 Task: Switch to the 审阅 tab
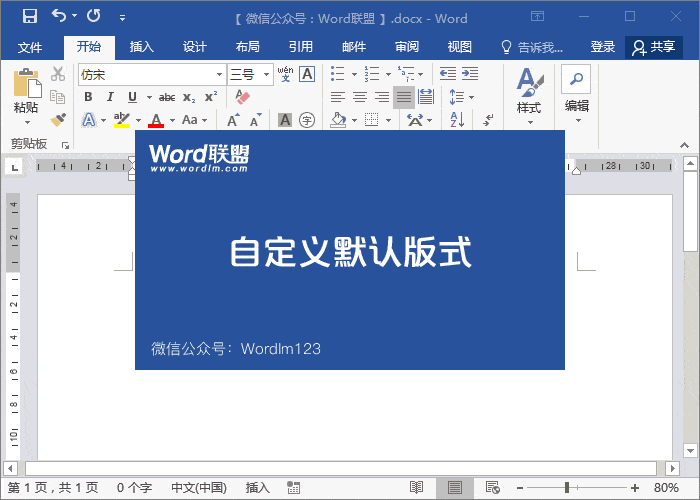[407, 47]
